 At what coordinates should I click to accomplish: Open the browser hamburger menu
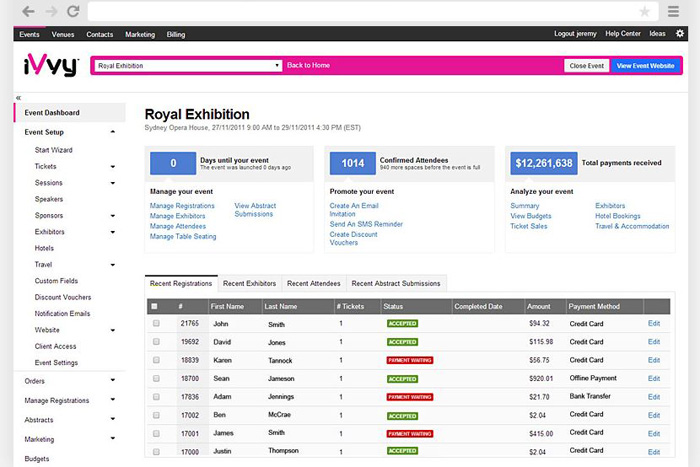pyautogui.click(x=673, y=11)
